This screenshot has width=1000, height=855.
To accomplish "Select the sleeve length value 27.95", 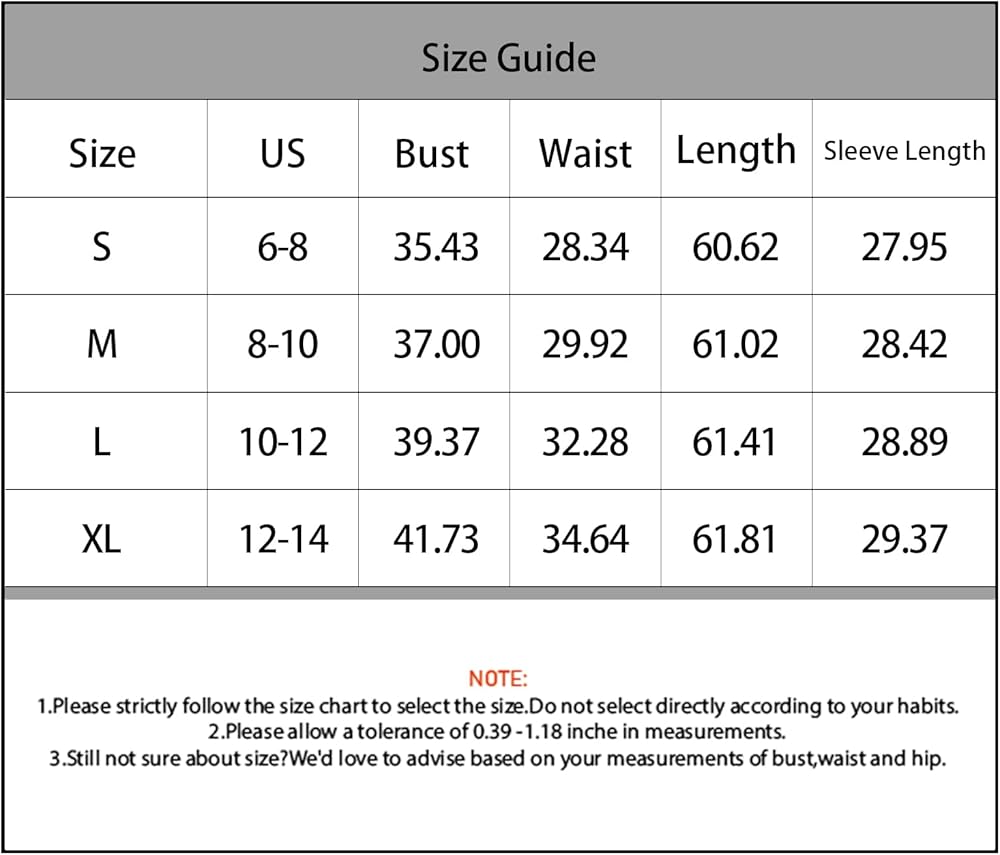I will 904,246.
